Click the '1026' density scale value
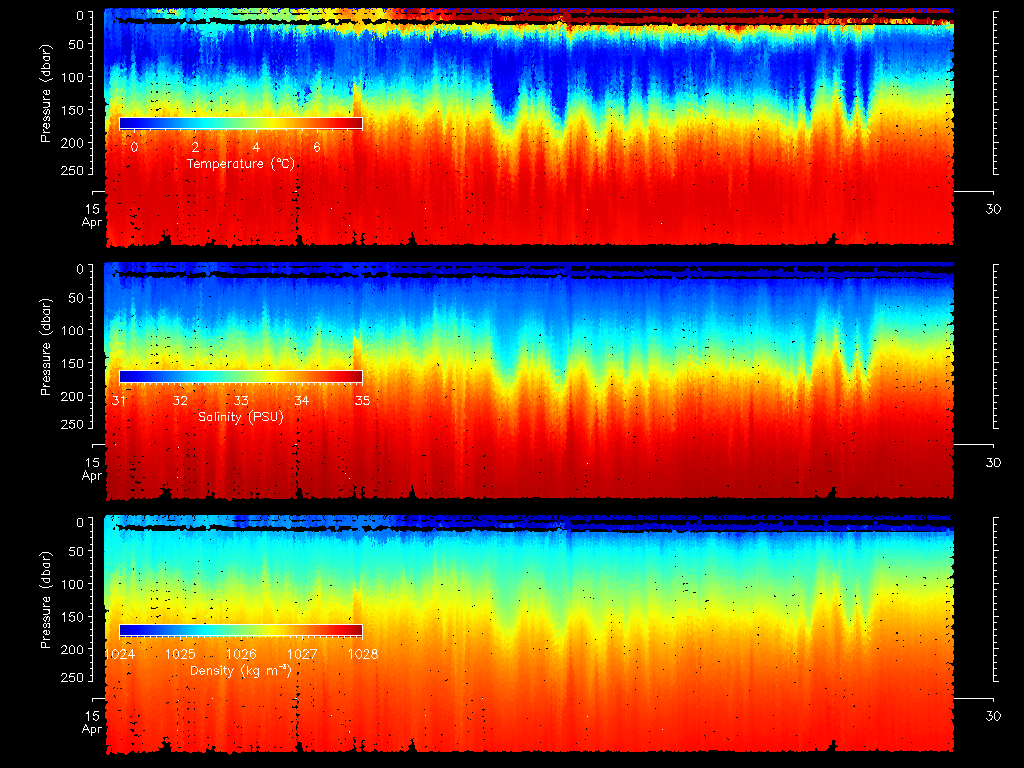 click(241, 654)
